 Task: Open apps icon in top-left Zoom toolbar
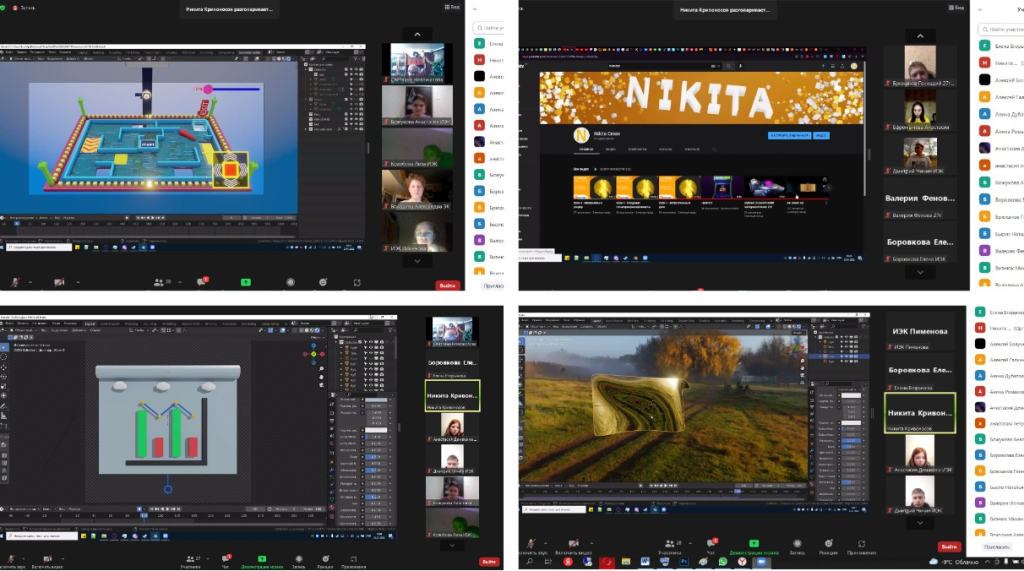pos(357,282)
